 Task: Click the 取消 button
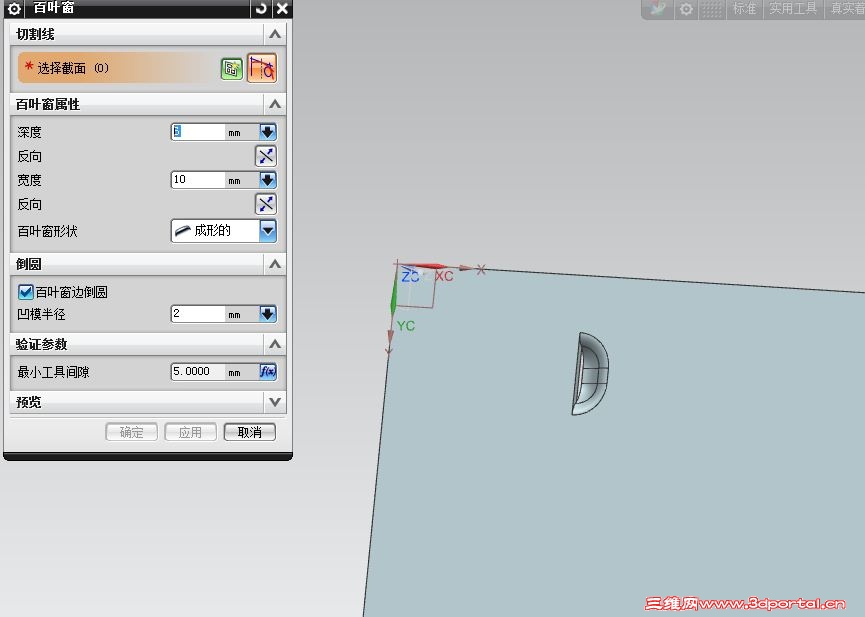[x=250, y=432]
